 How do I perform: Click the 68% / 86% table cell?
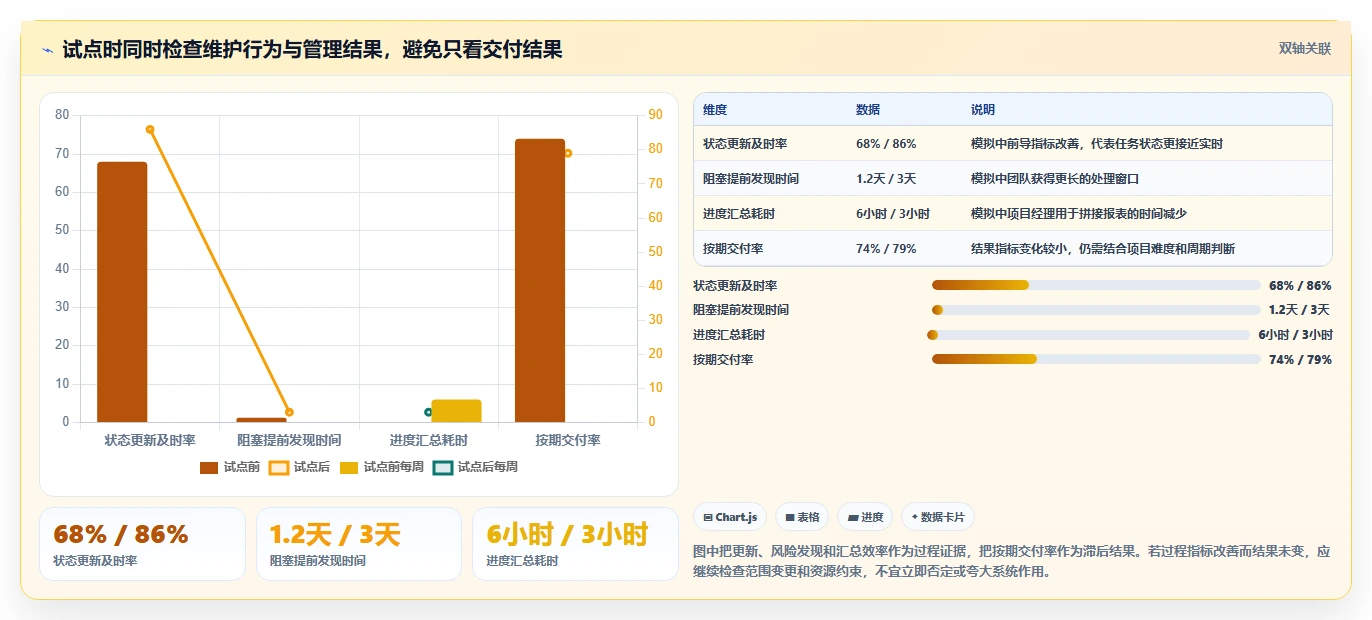[886, 144]
